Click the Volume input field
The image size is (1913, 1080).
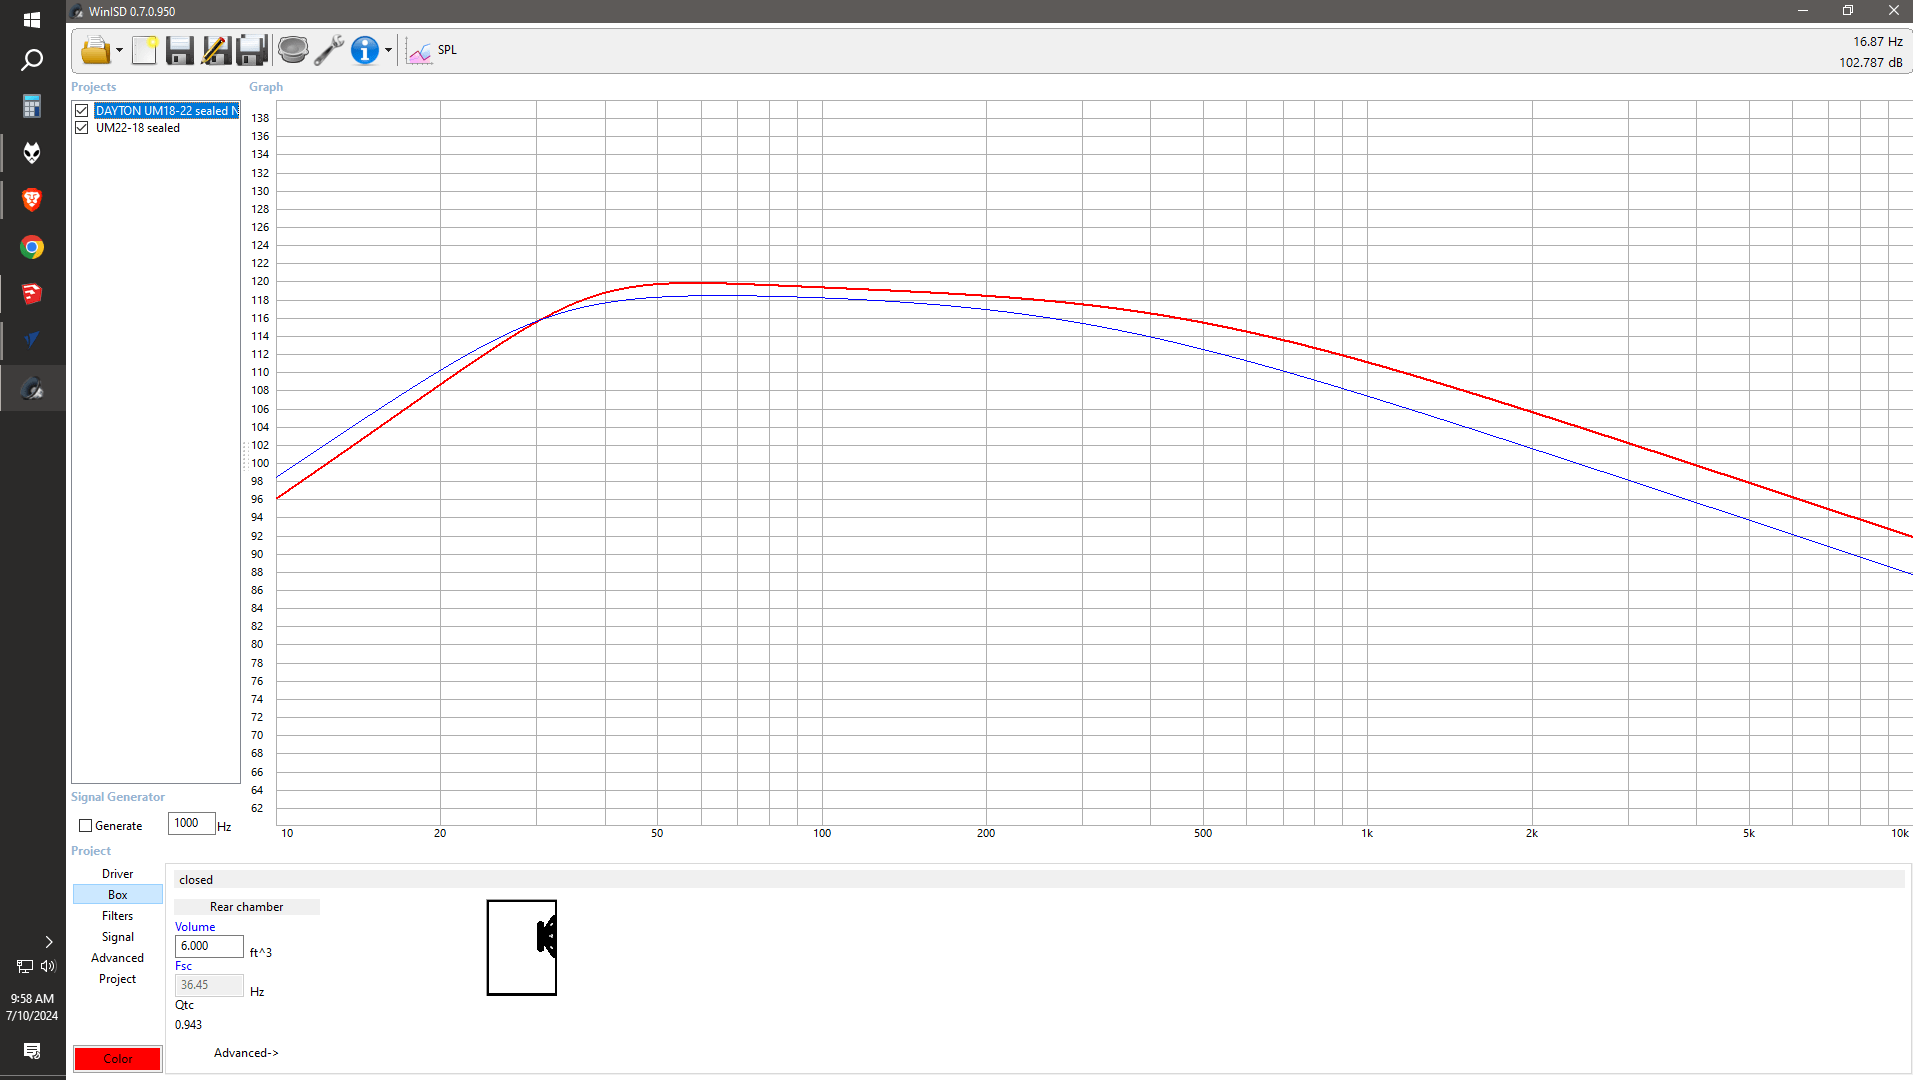click(x=209, y=946)
